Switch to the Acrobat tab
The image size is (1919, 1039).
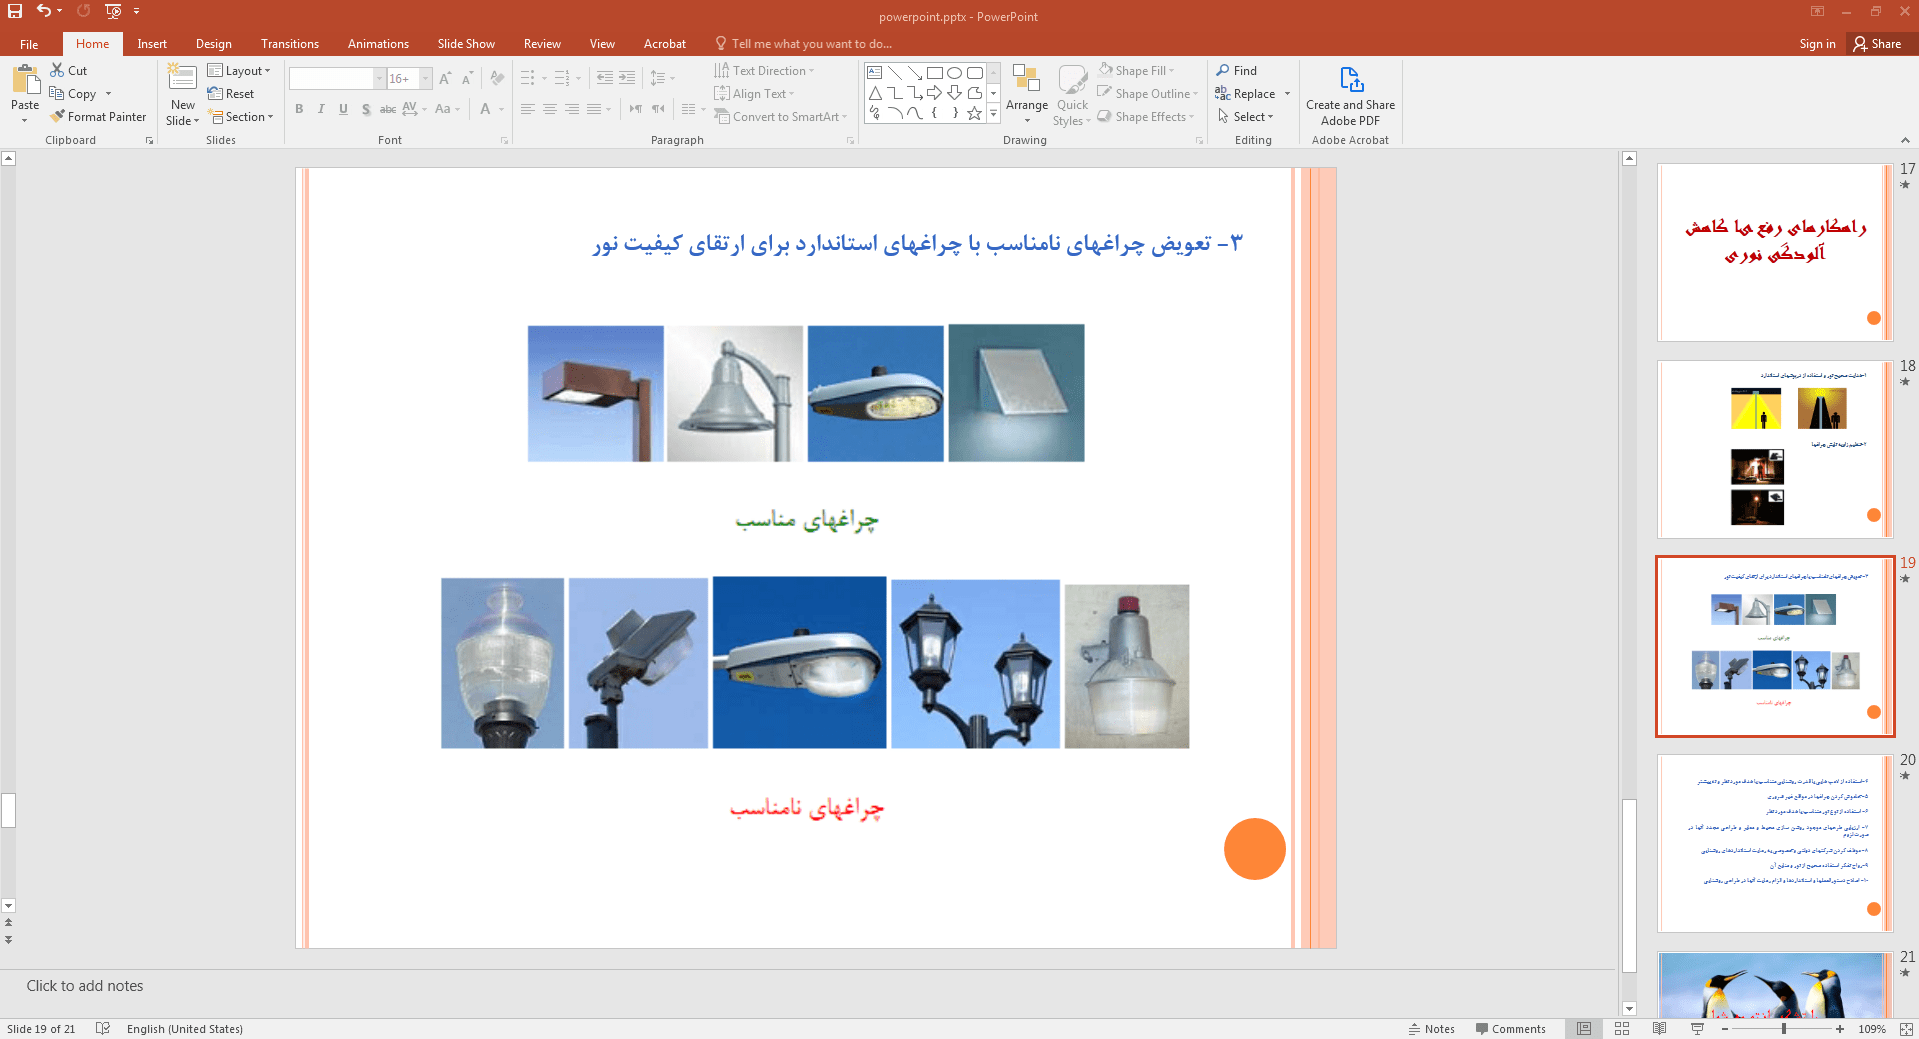click(665, 44)
